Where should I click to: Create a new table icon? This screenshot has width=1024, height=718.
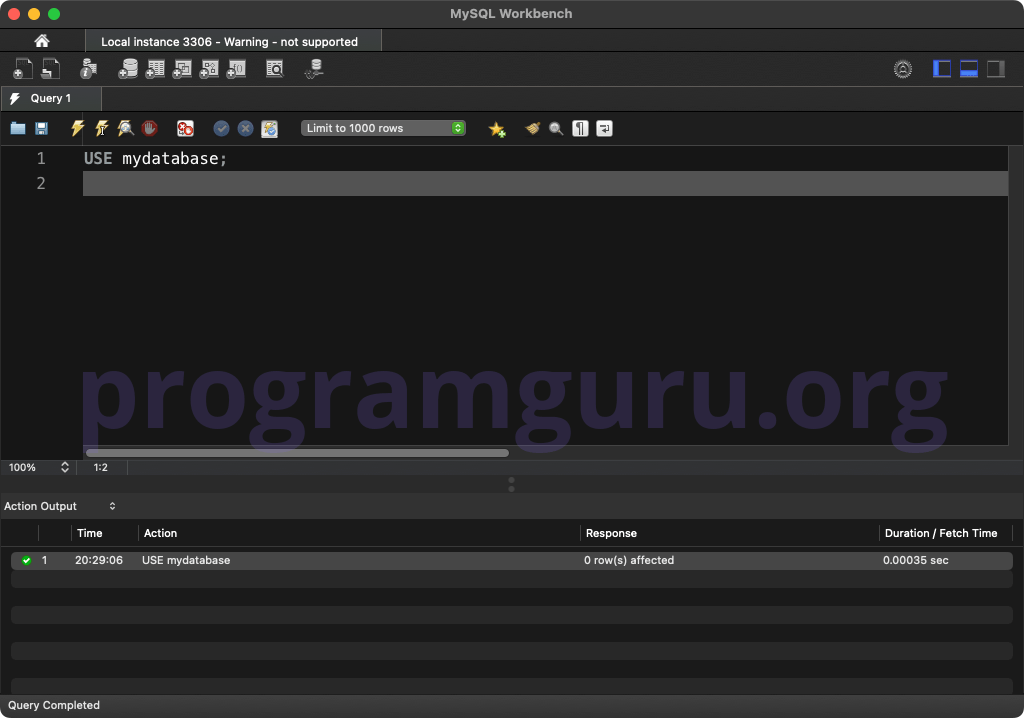pyautogui.click(x=155, y=69)
